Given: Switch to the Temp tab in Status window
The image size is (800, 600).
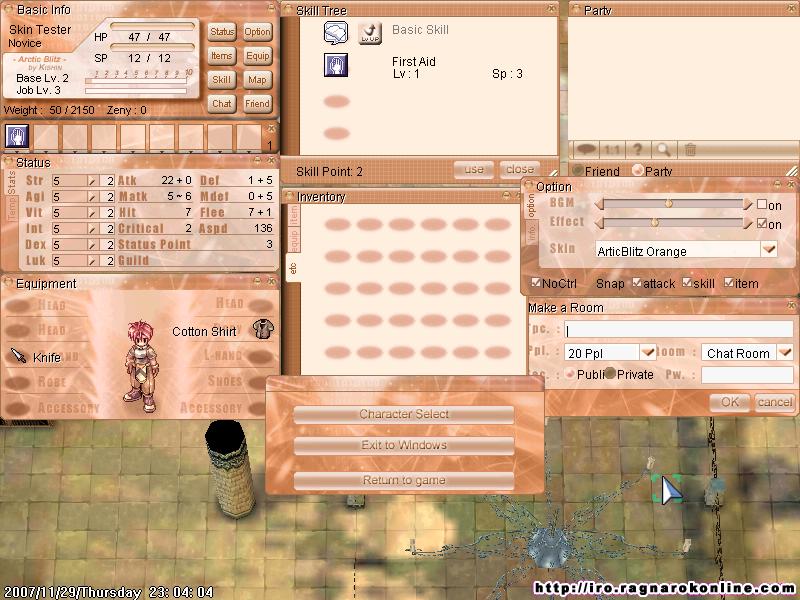Looking at the screenshot, I should point(12,208).
